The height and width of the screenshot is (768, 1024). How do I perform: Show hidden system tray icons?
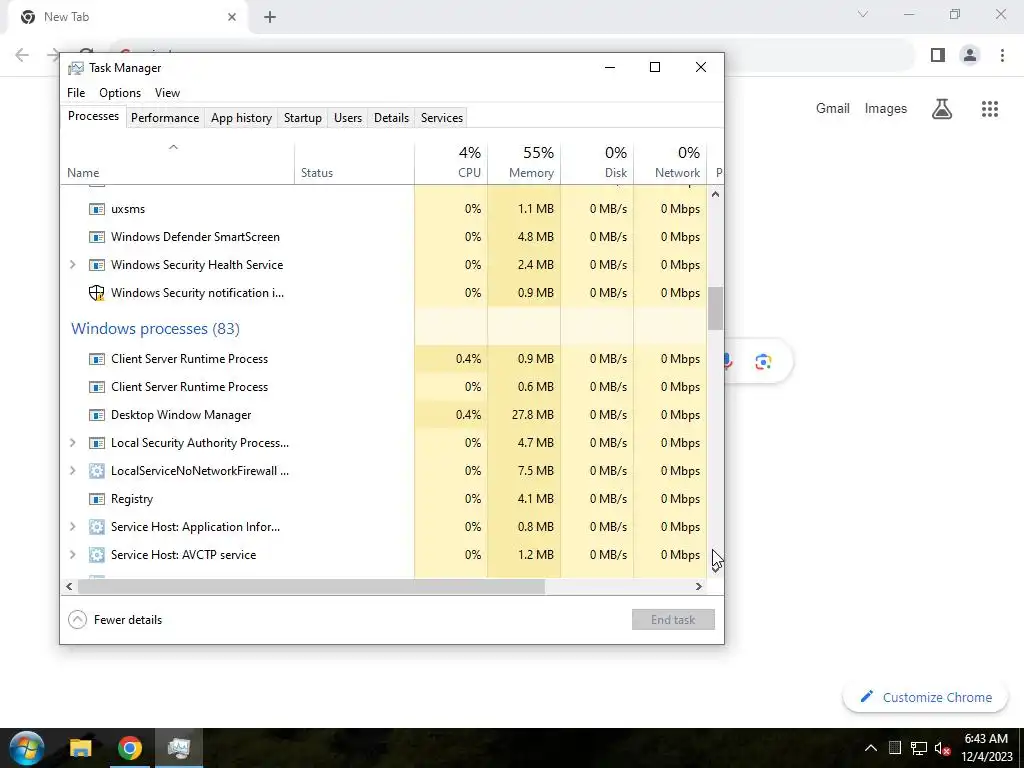point(871,748)
